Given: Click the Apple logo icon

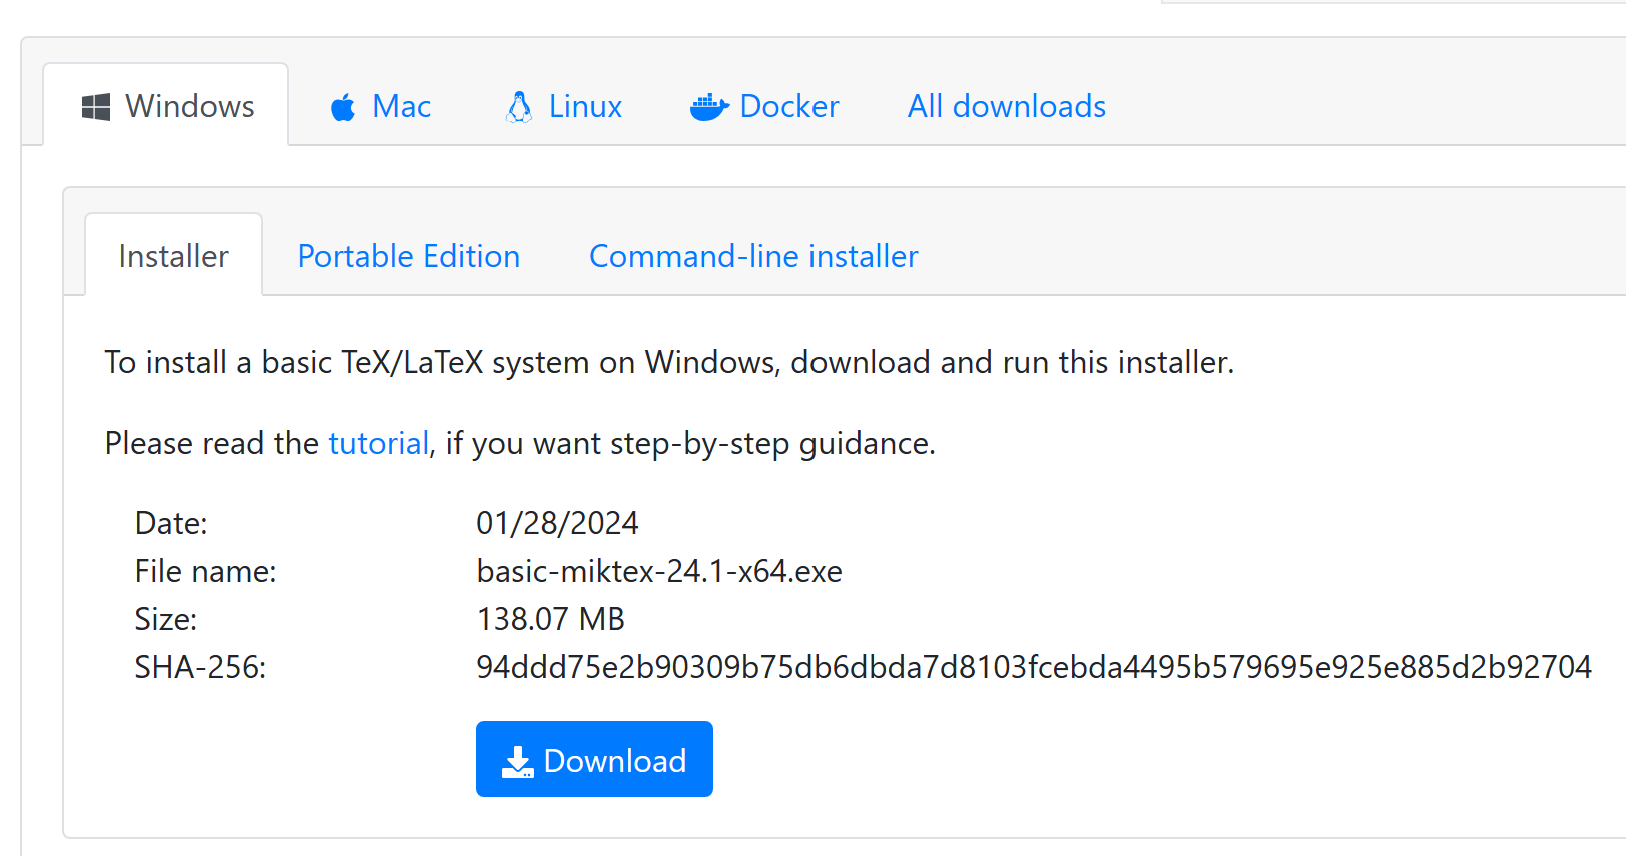Looking at the screenshot, I should click(343, 107).
